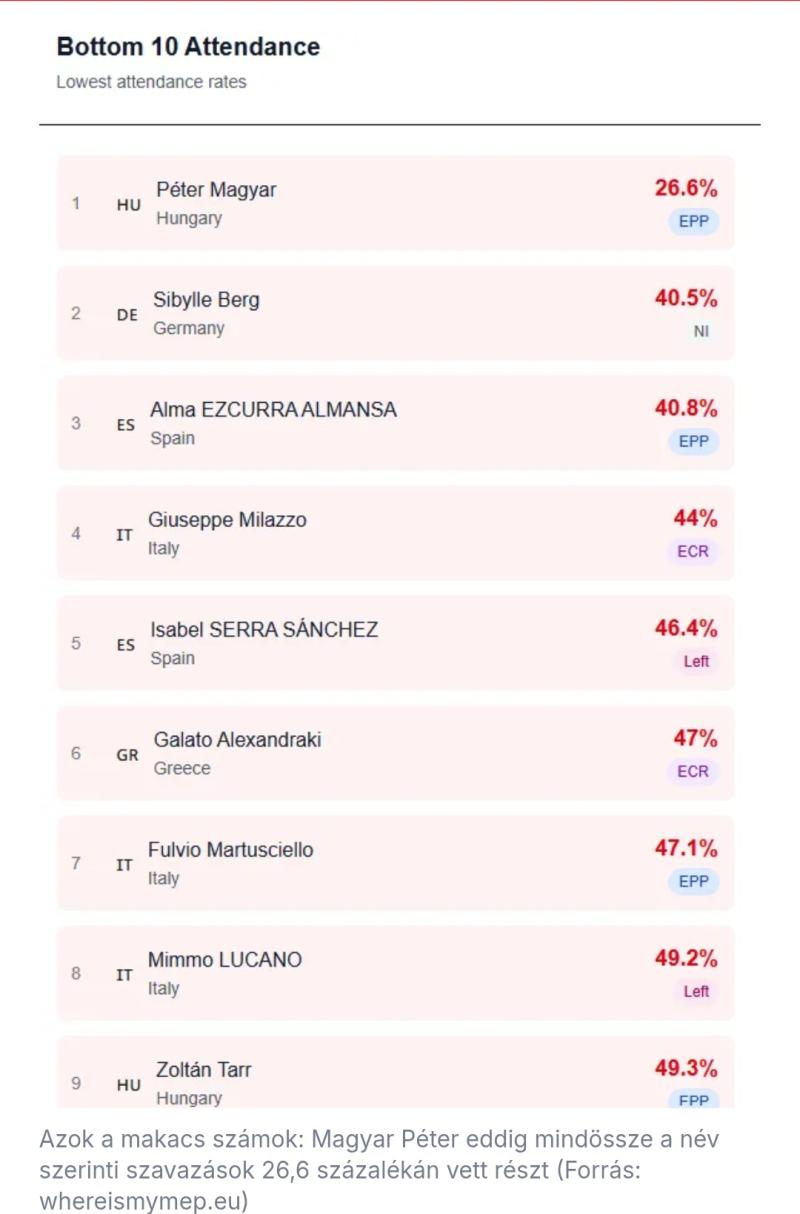Image resolution: width=800 pixels, height=1214 pixels.
Task: Click Giuseppe Milazzo's name
Action: coord(227,520)
